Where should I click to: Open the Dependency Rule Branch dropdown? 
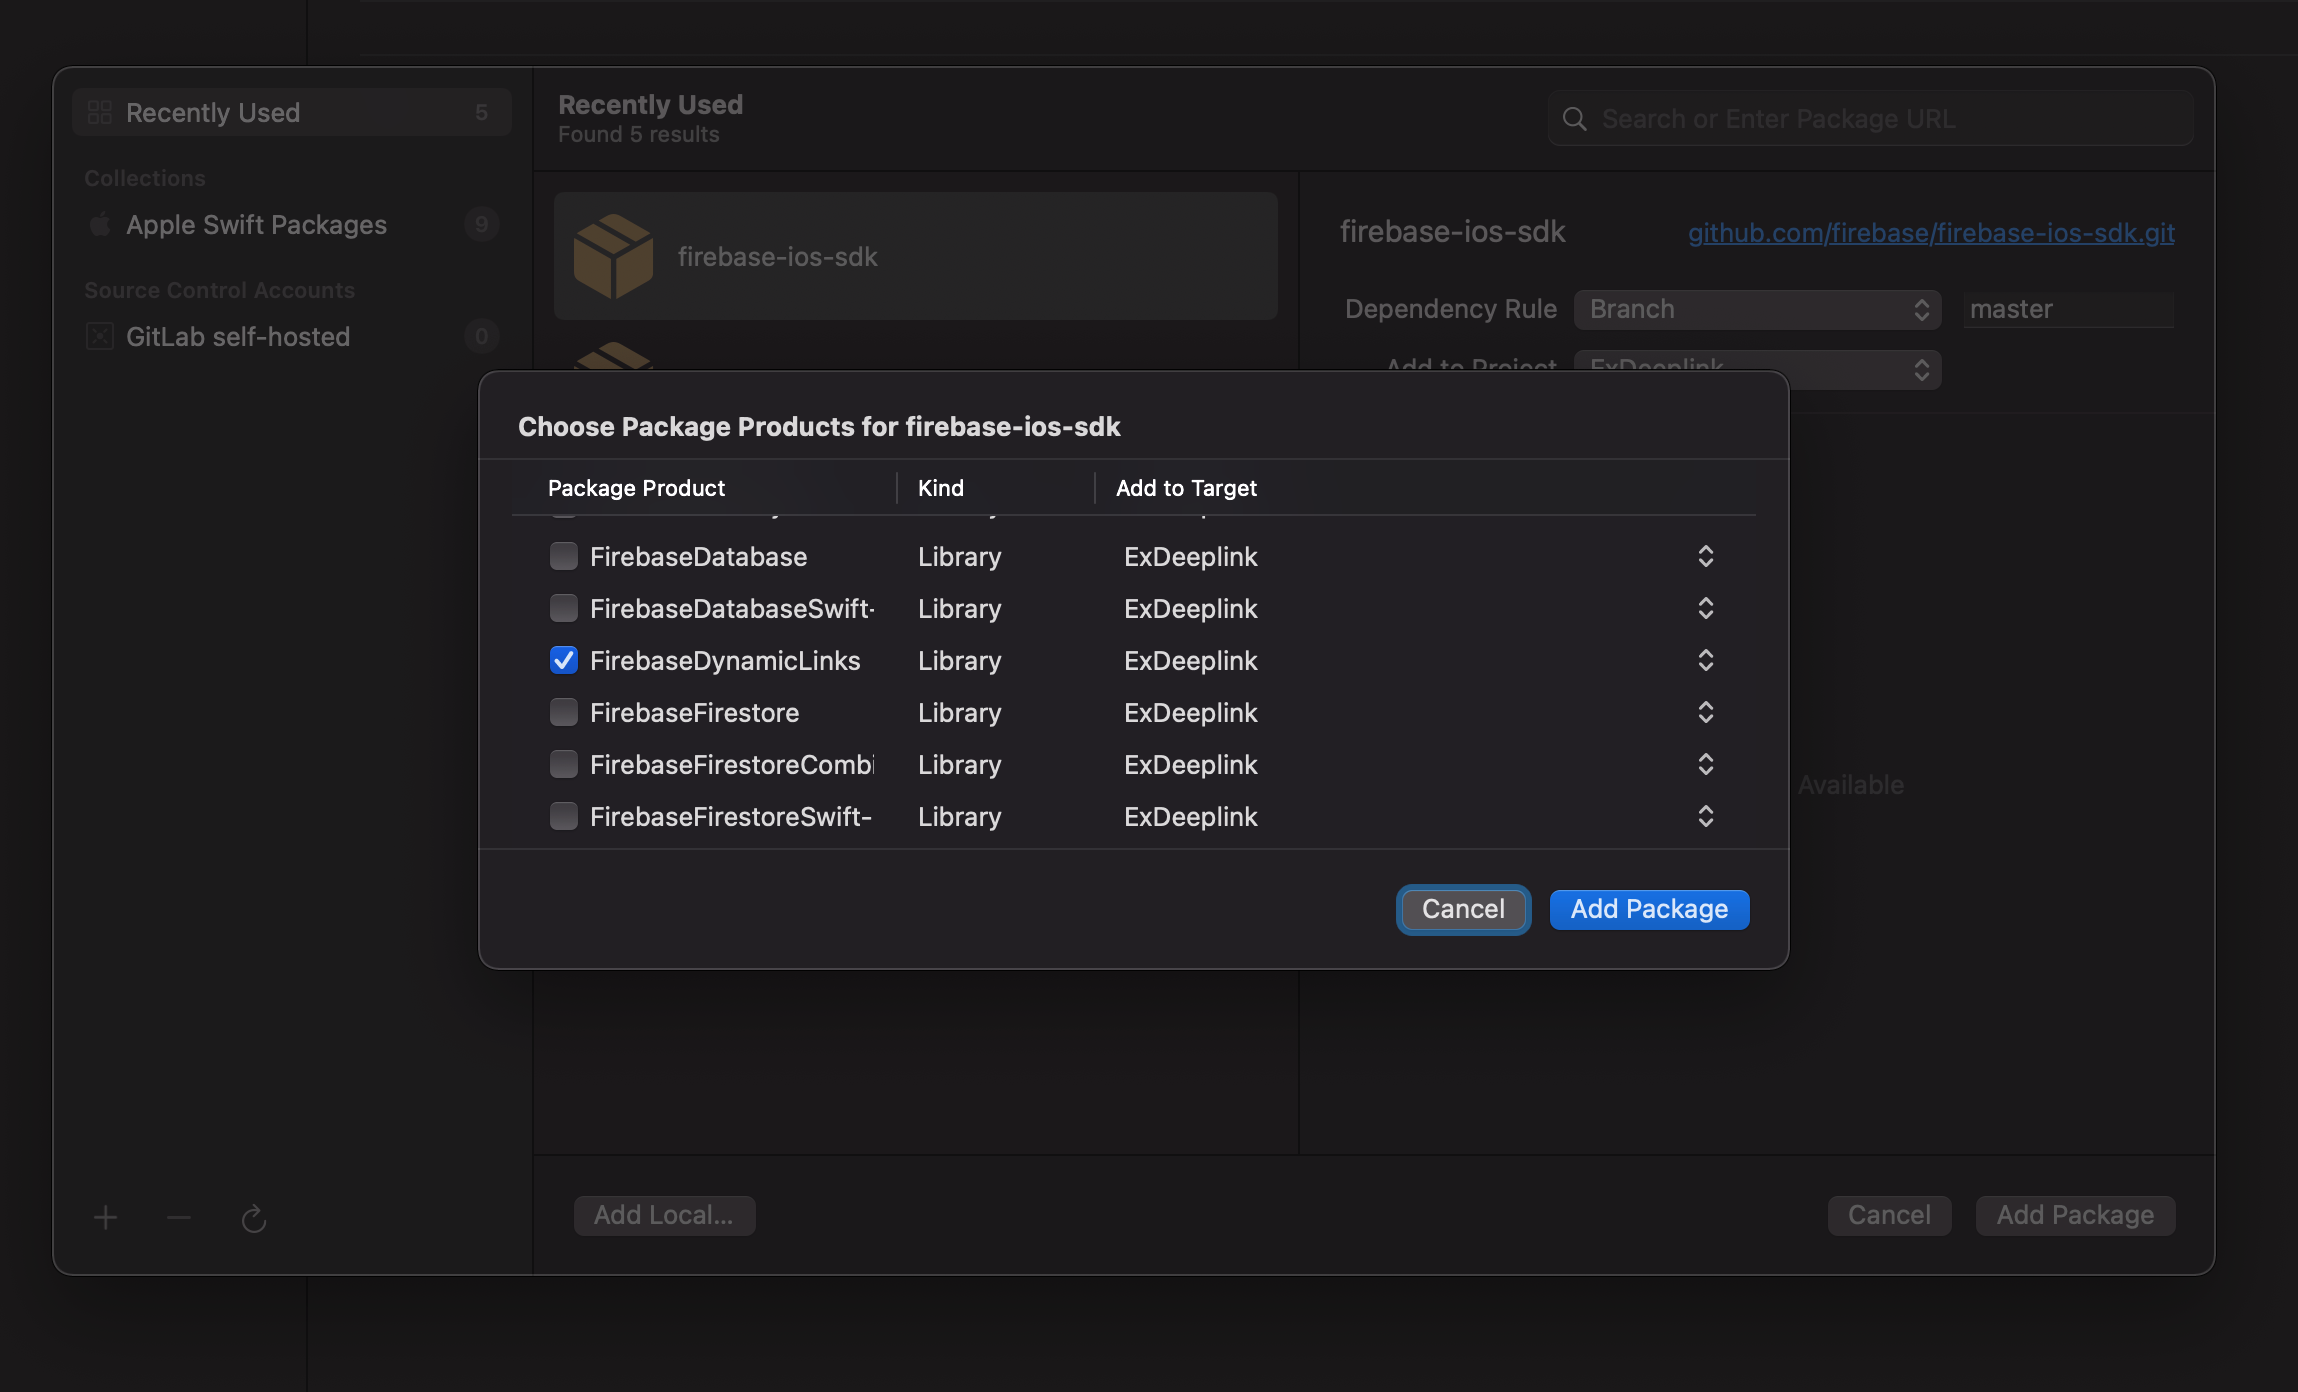[1757, 309]
